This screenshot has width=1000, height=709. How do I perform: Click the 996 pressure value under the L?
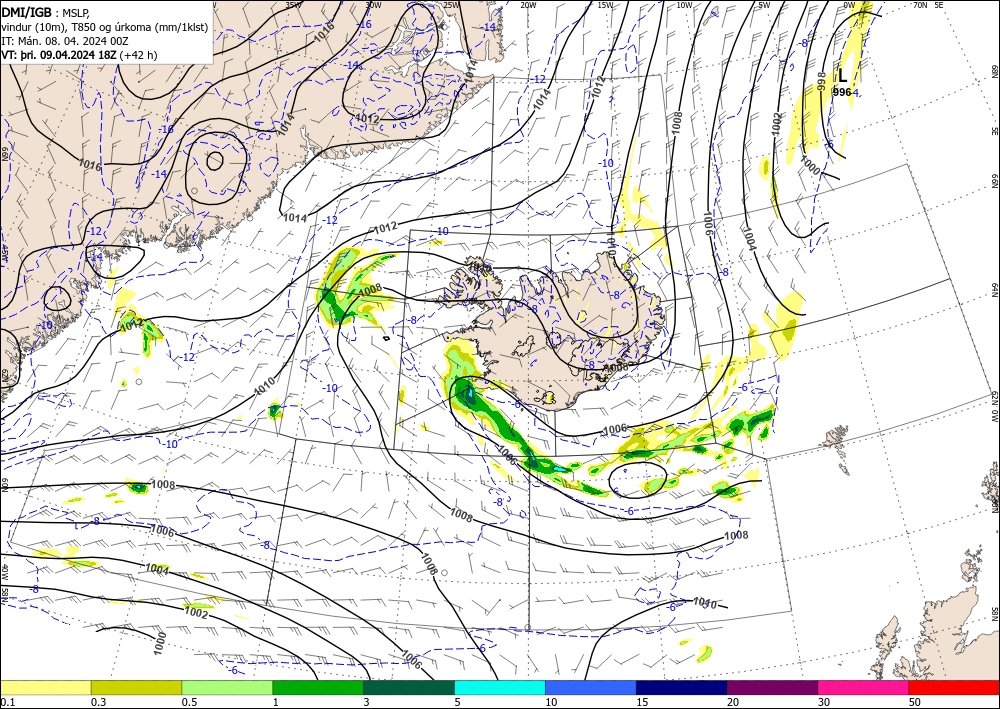point(842,92)
